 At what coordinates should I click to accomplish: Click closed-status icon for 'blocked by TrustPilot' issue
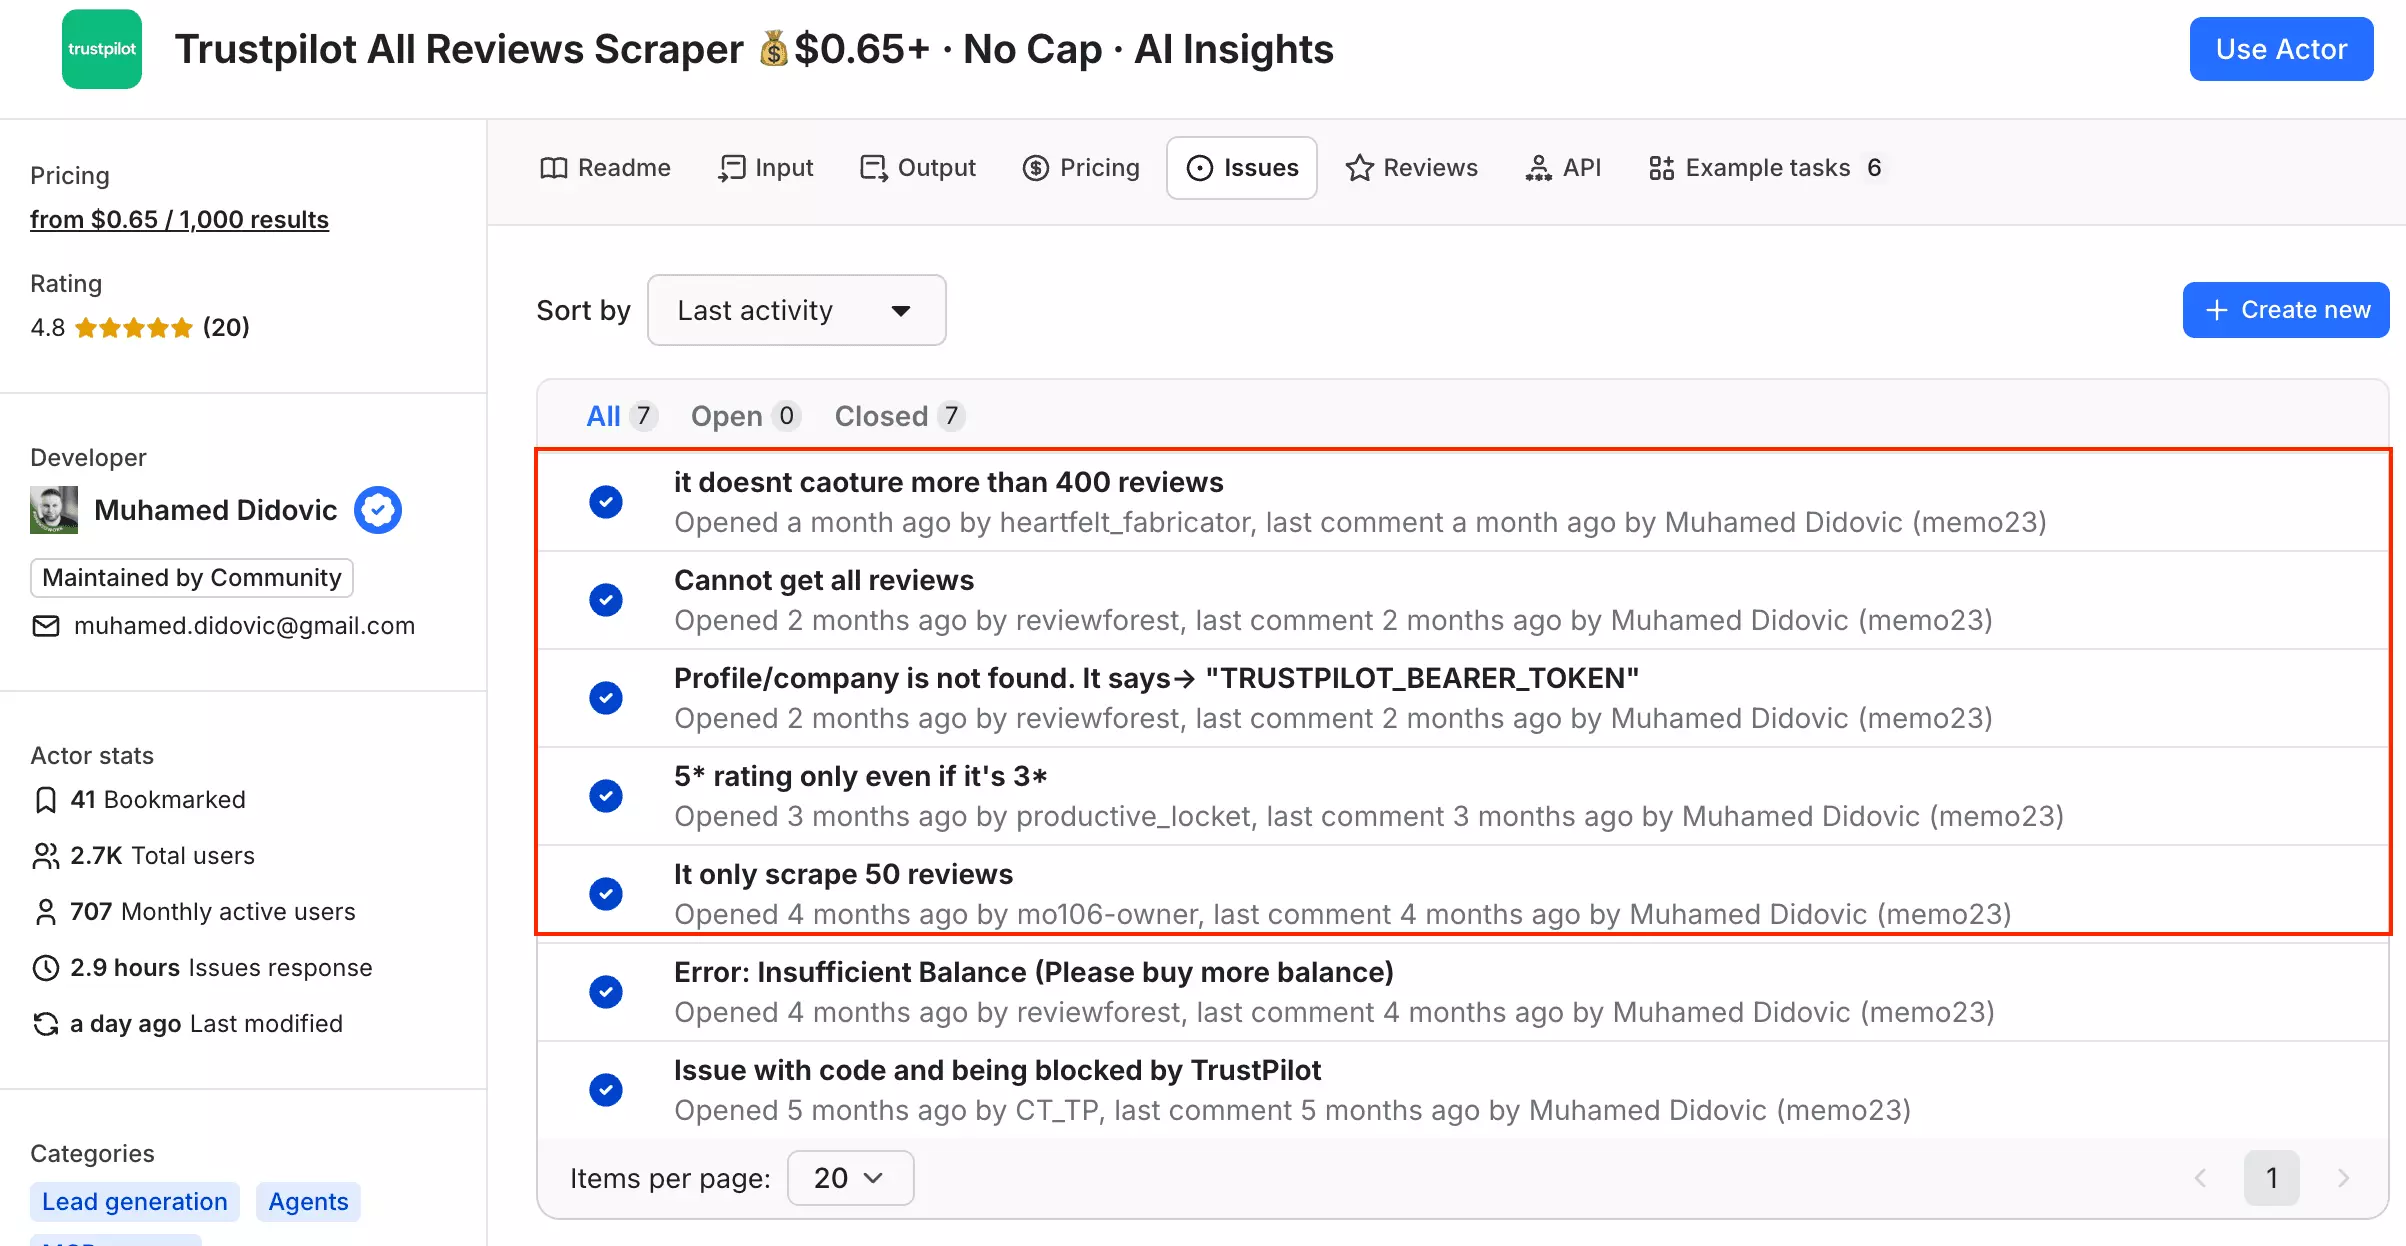click(x=606, y=1089)
